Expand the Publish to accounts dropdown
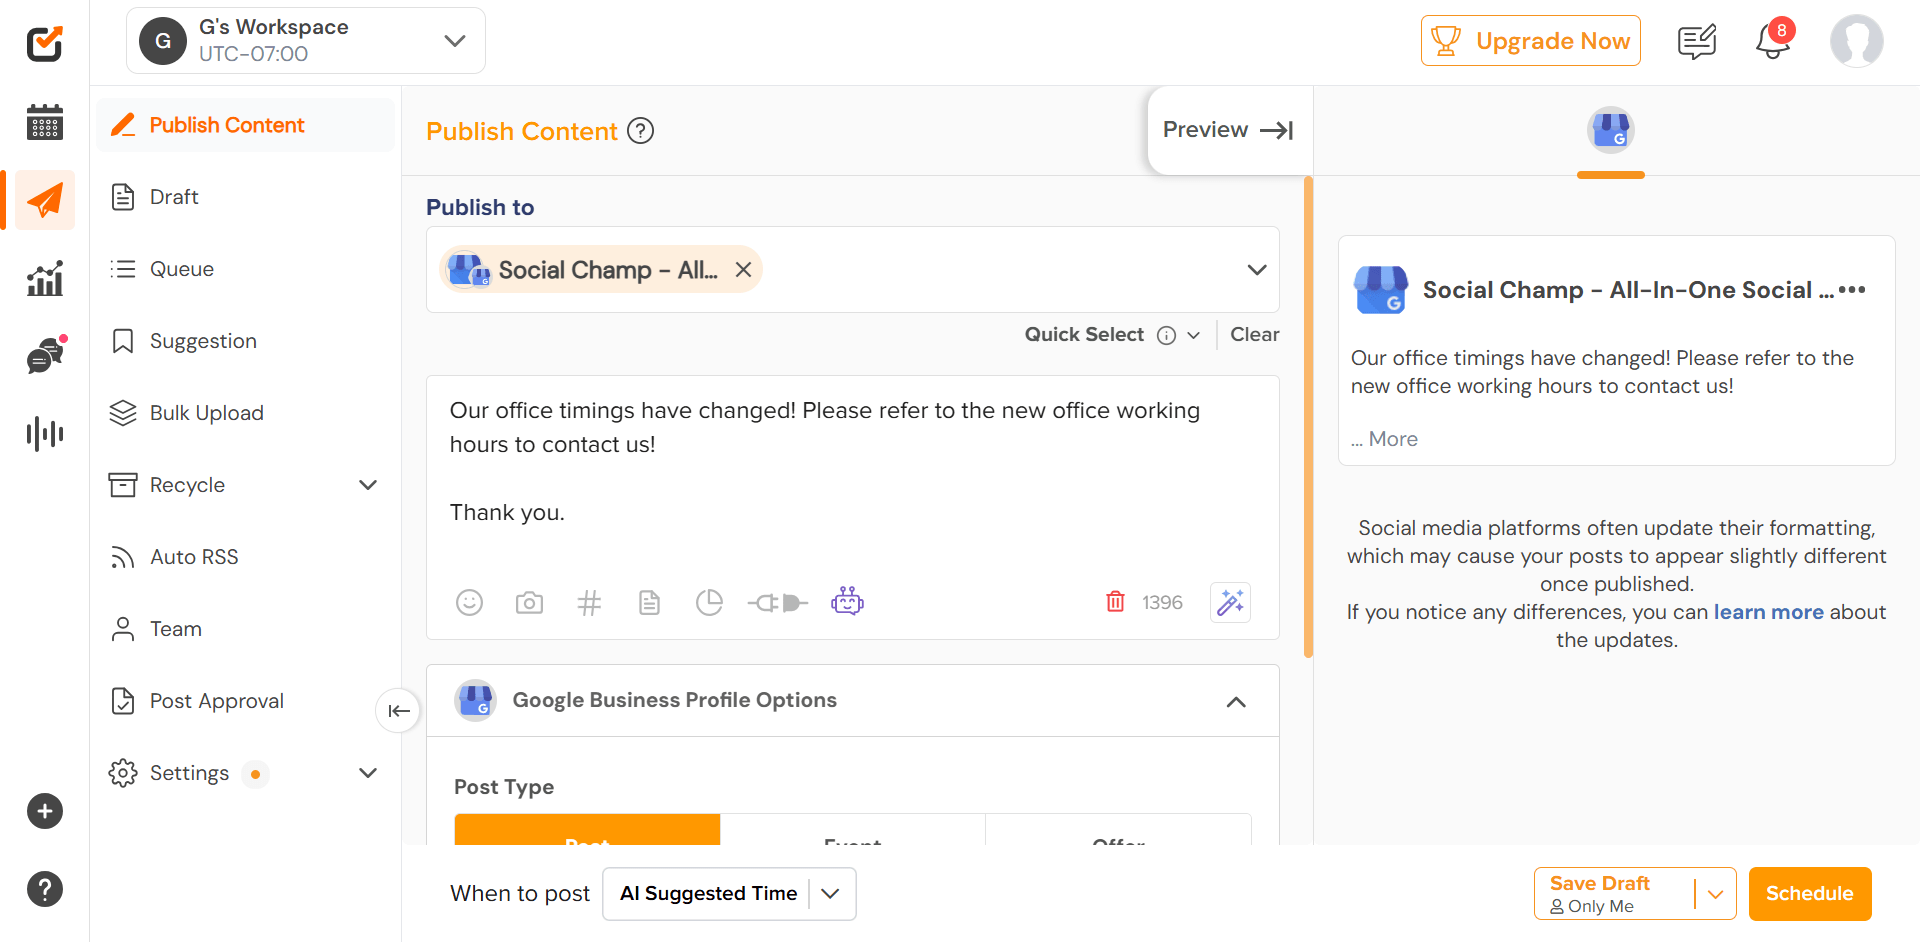Screen dimensions: 1920x942 tap(1257, 270)
